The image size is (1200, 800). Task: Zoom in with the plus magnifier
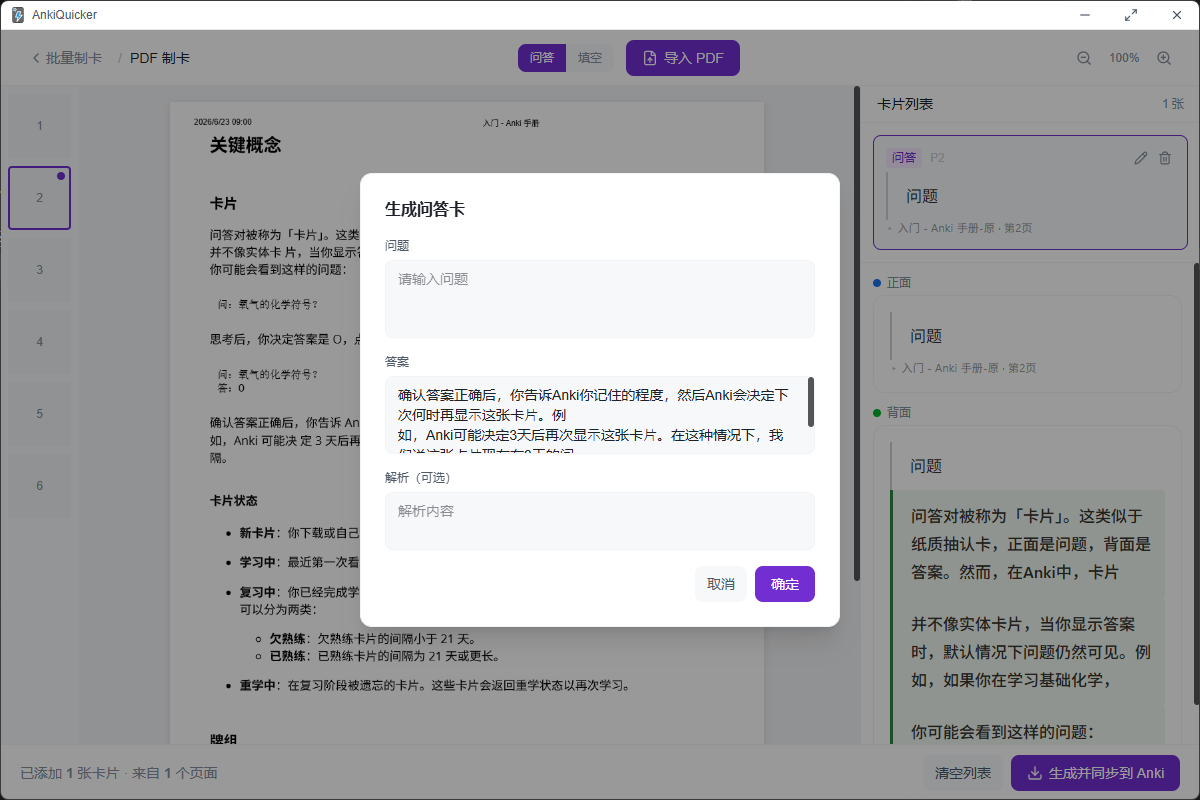[x=1164, y=58]
